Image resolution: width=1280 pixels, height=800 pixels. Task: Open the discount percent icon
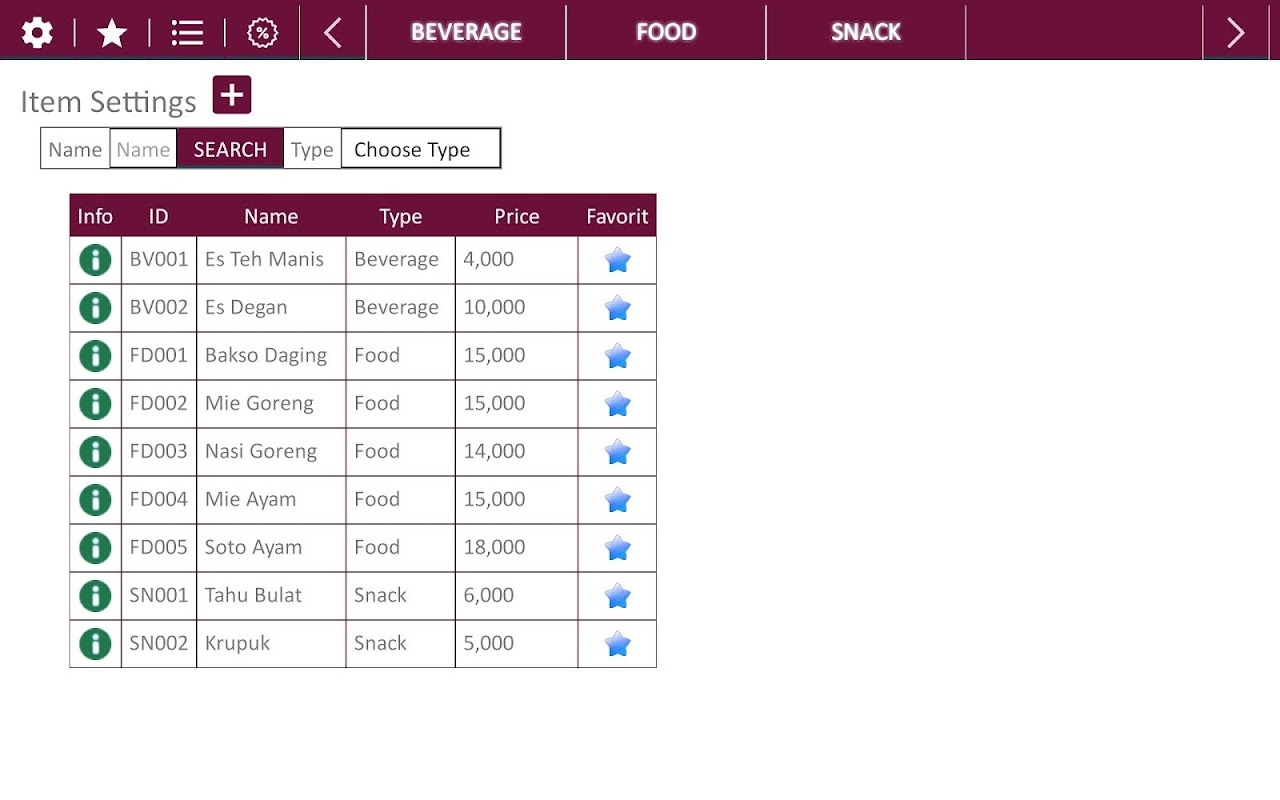(x=262, y=33)
